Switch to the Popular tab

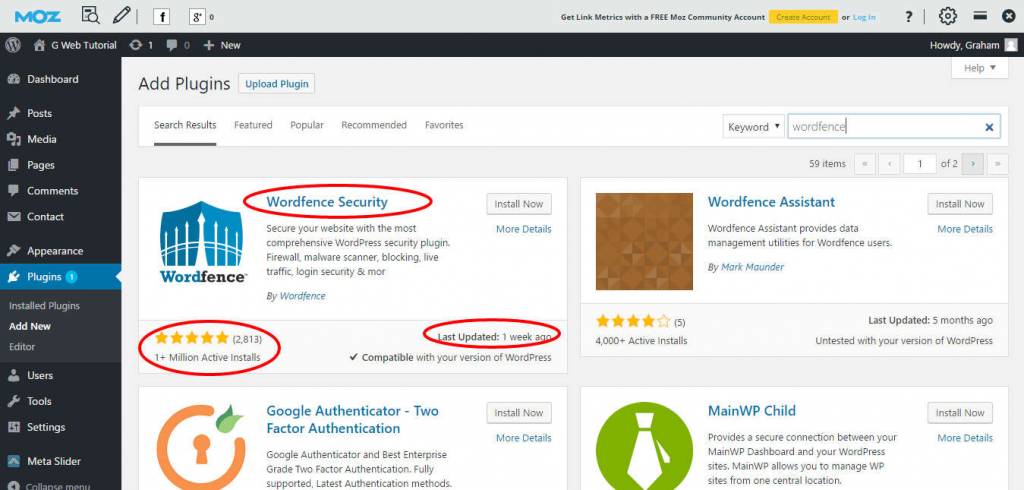(x=307, y=125)
